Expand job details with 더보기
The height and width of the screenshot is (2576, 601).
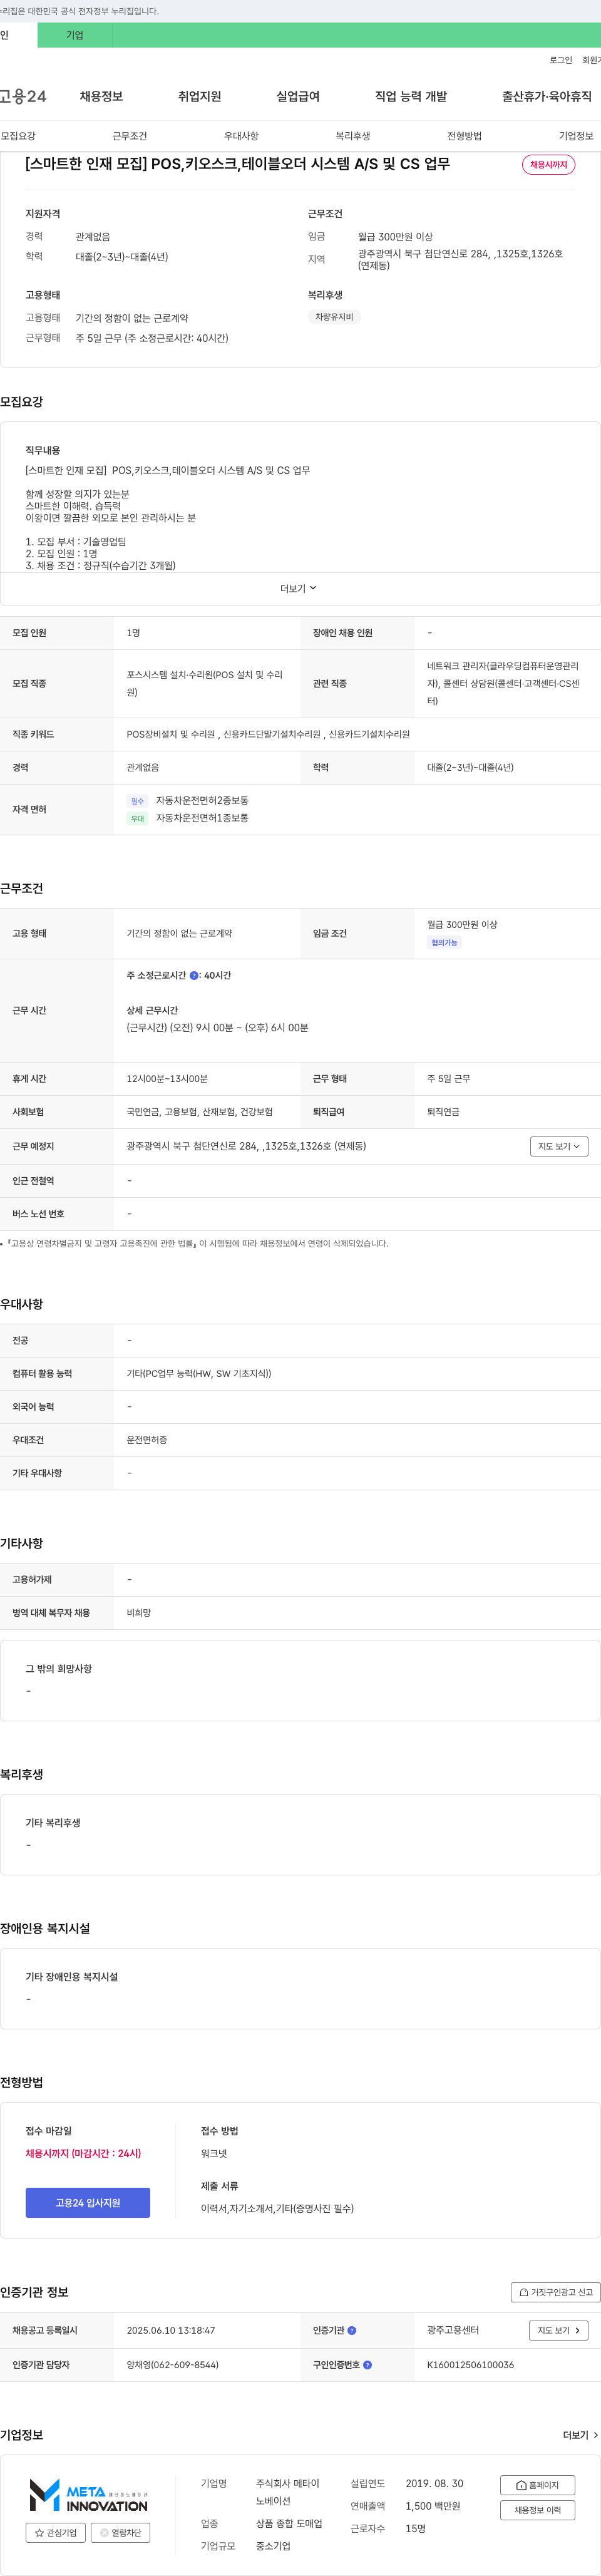coord(298,588)
